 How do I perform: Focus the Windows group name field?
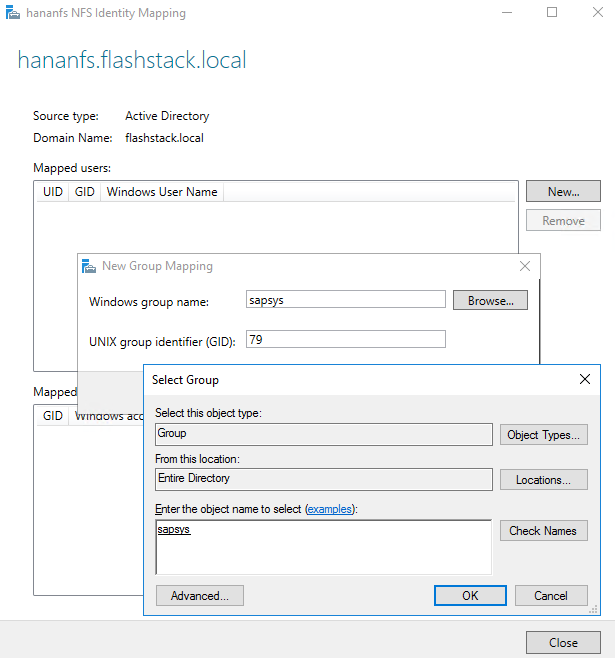tap(346, 299)
